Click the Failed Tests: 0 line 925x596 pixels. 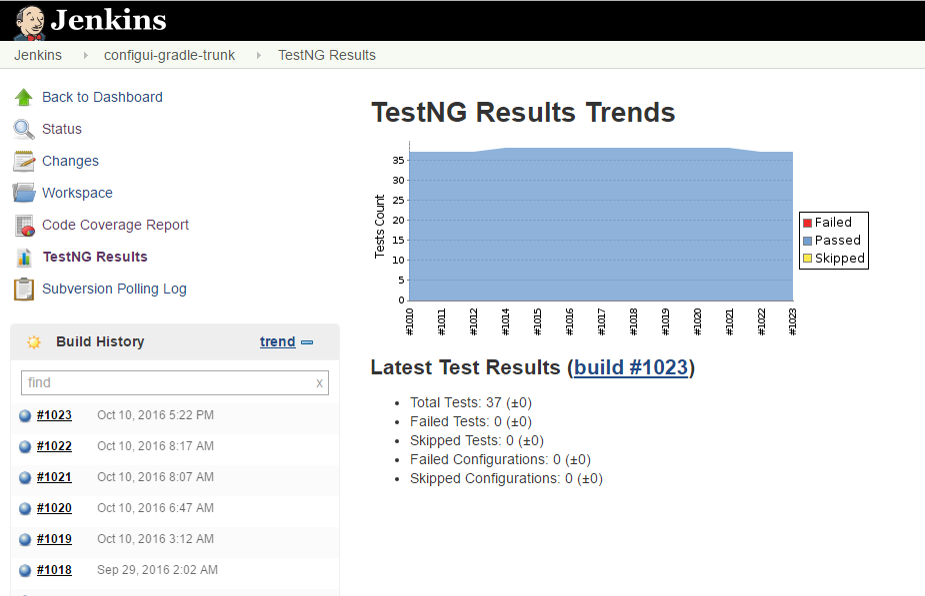[x=471, y=421]
